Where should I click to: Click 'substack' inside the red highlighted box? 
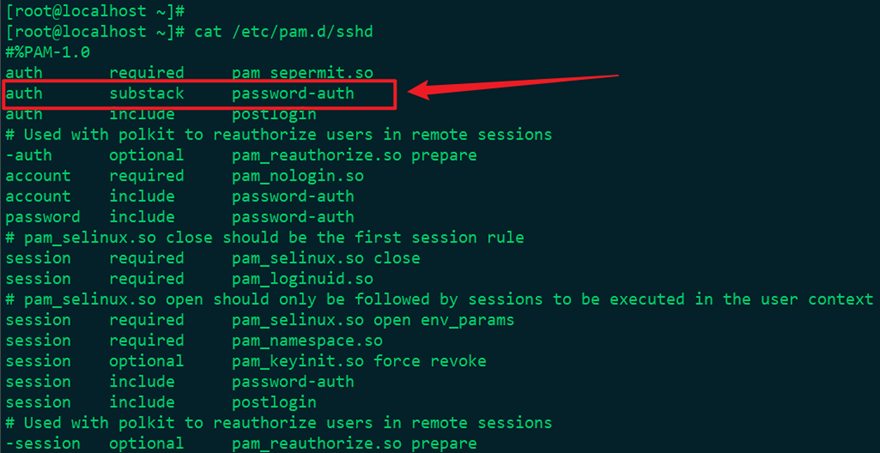(x=146, y=93)
